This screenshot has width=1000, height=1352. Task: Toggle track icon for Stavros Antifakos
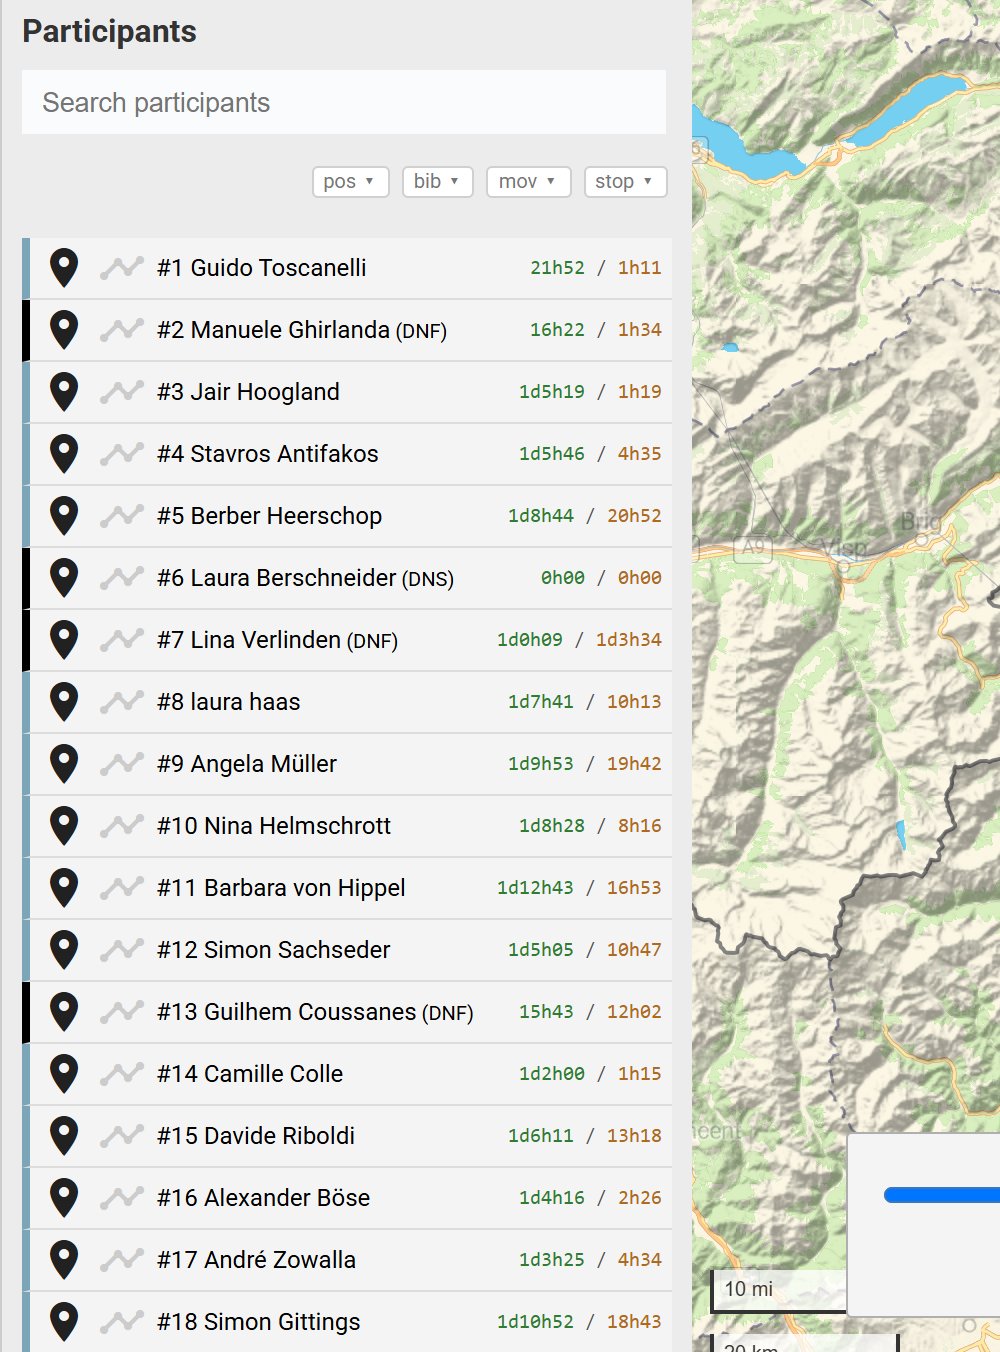coord(122,453)
